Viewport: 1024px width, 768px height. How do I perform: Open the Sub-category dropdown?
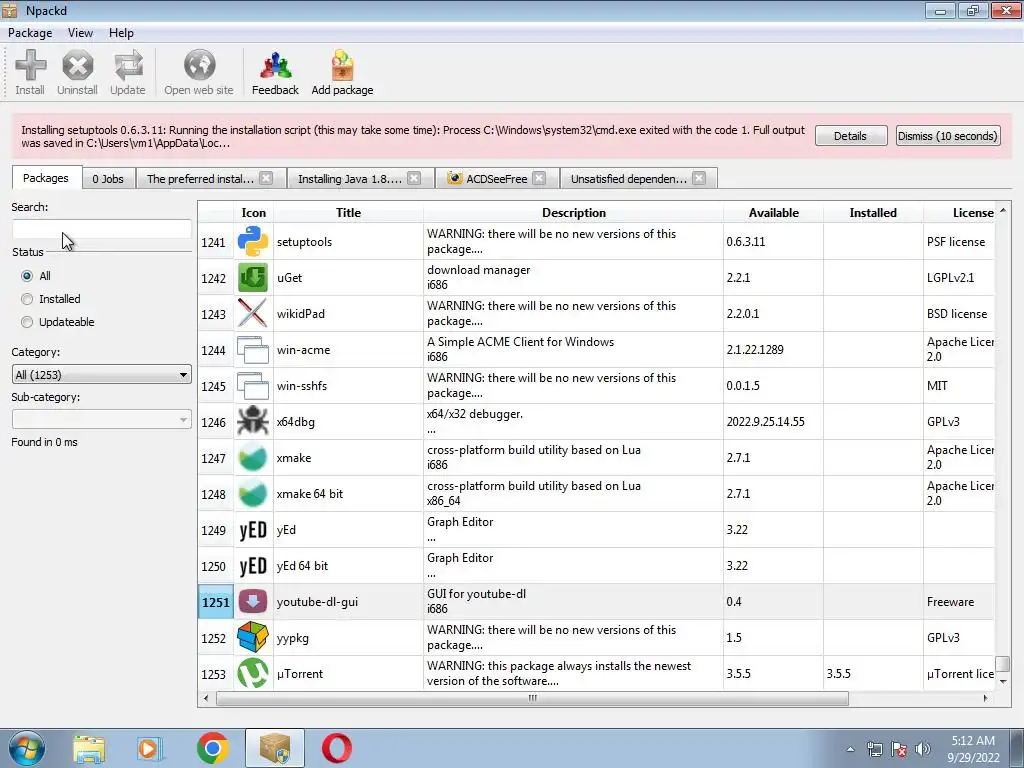(x=102, y=419)
